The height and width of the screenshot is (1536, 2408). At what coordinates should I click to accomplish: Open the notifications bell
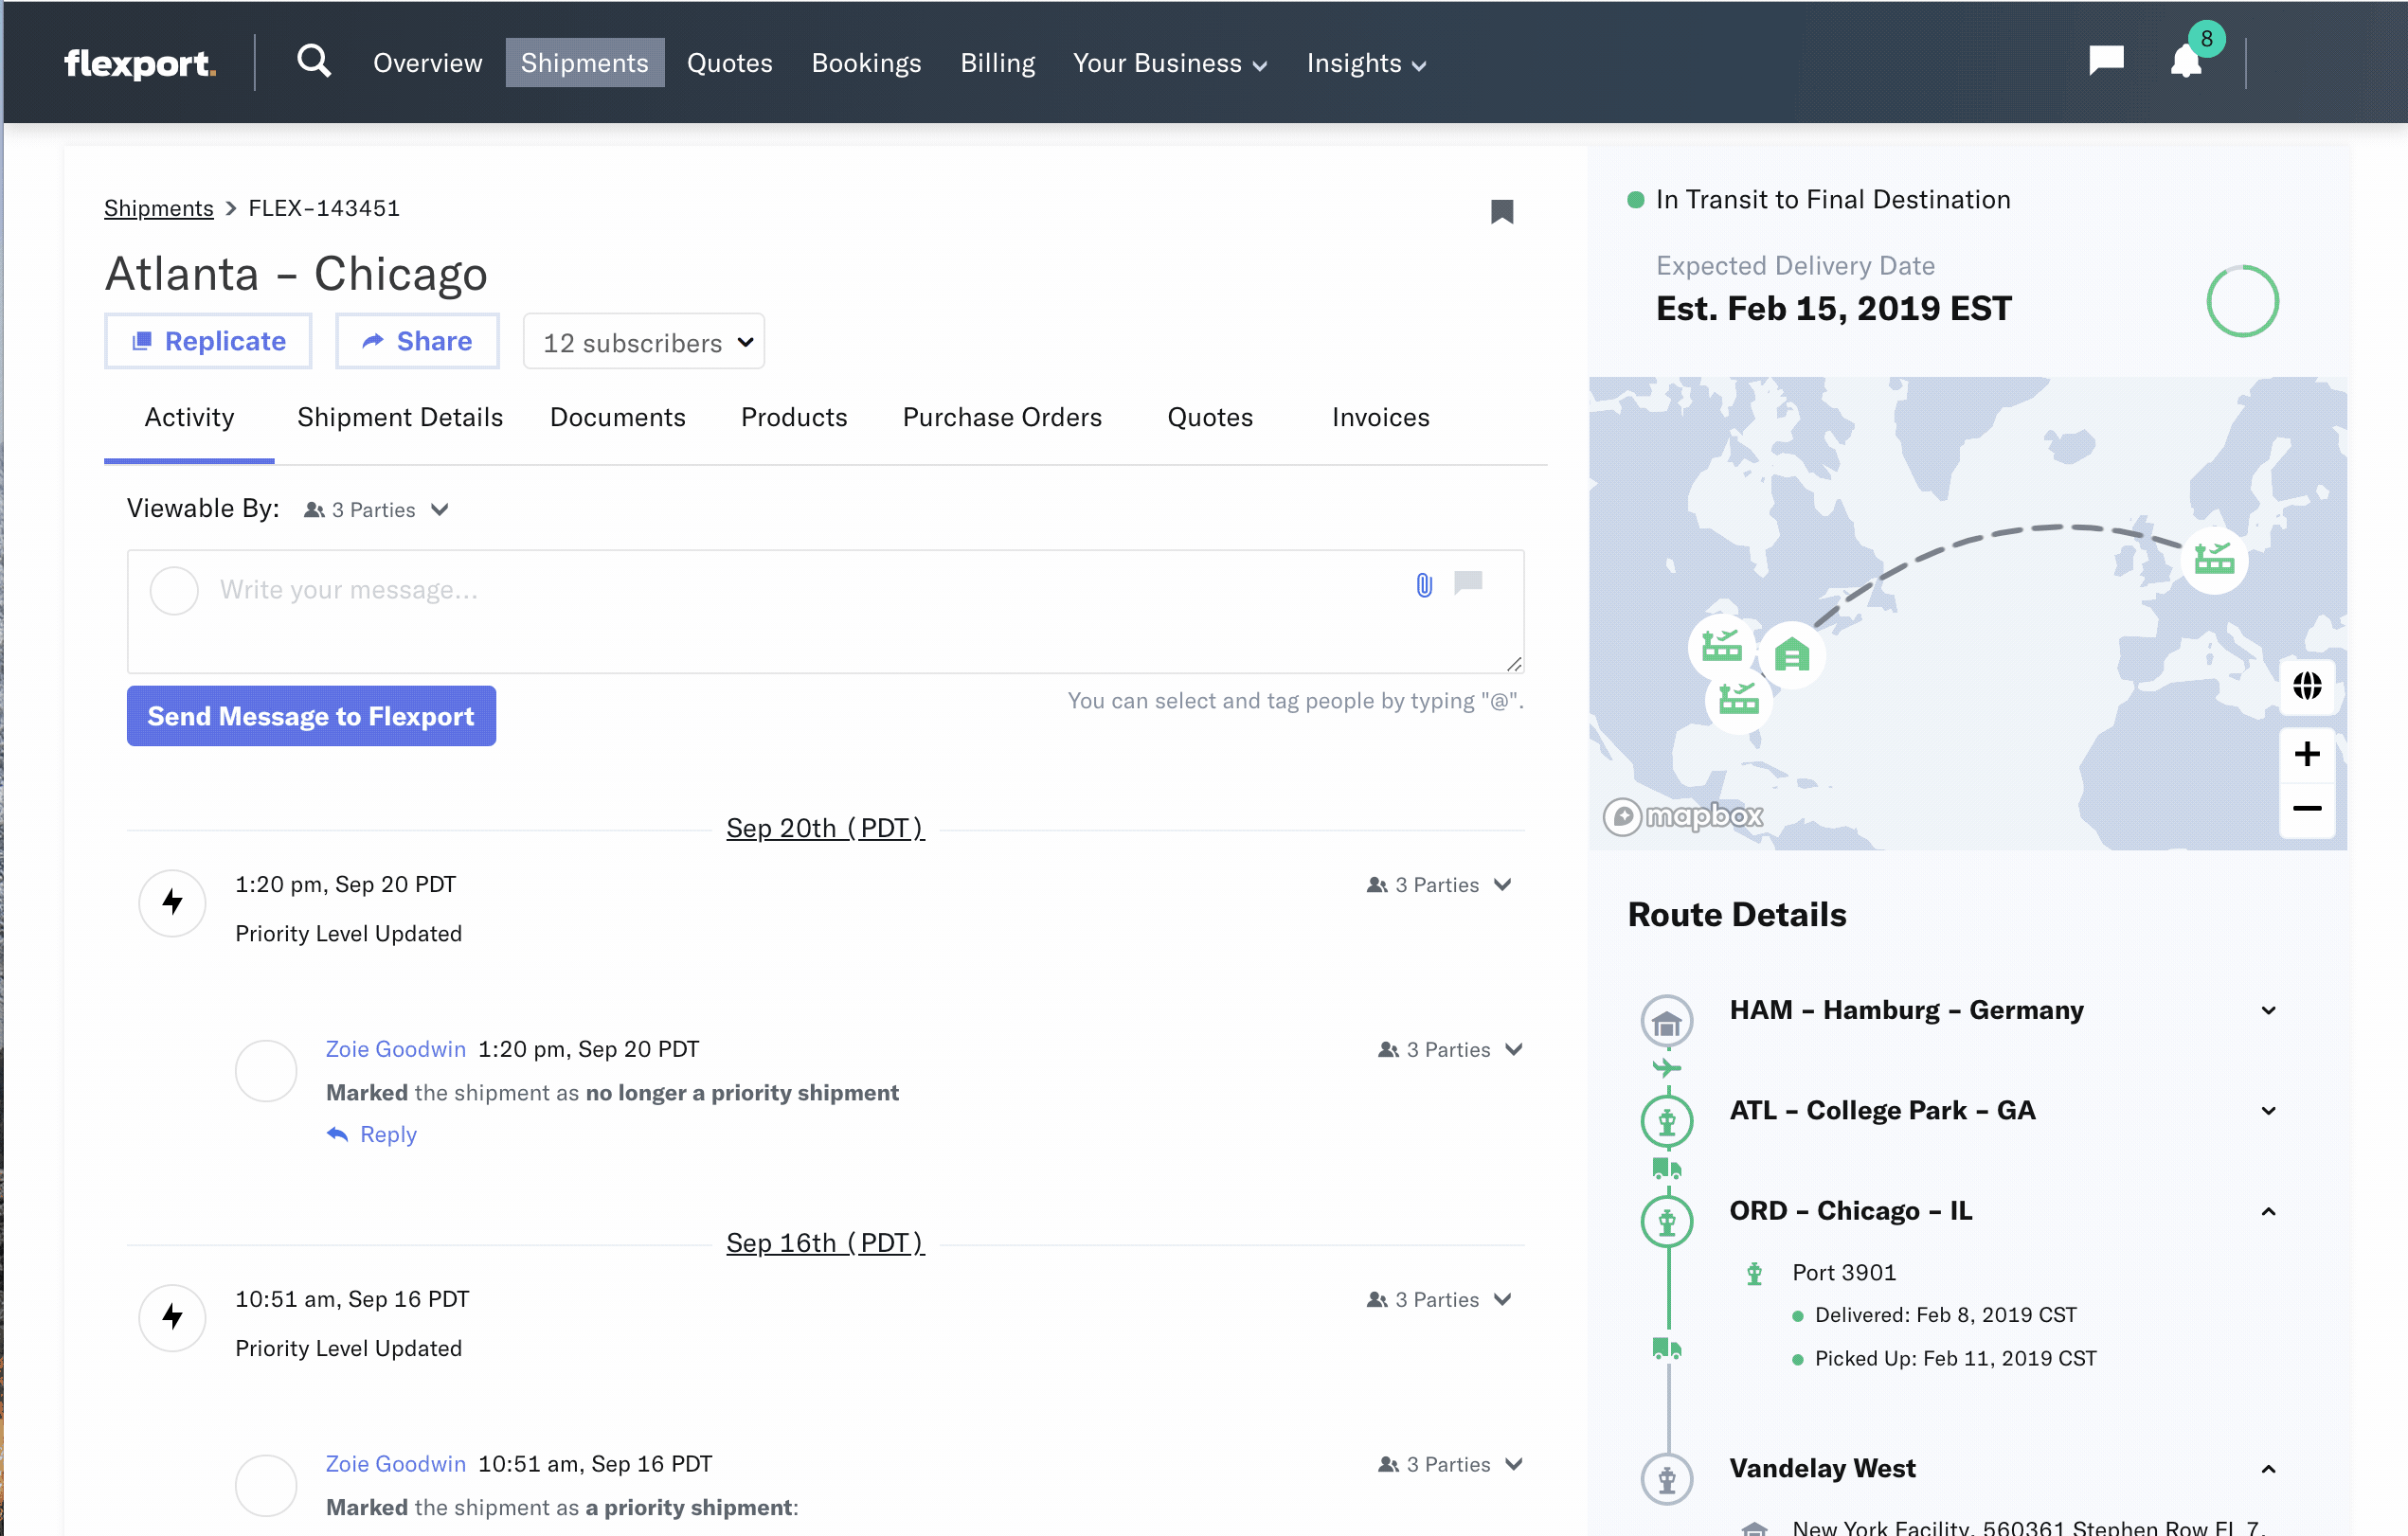tap(2186, 63)
